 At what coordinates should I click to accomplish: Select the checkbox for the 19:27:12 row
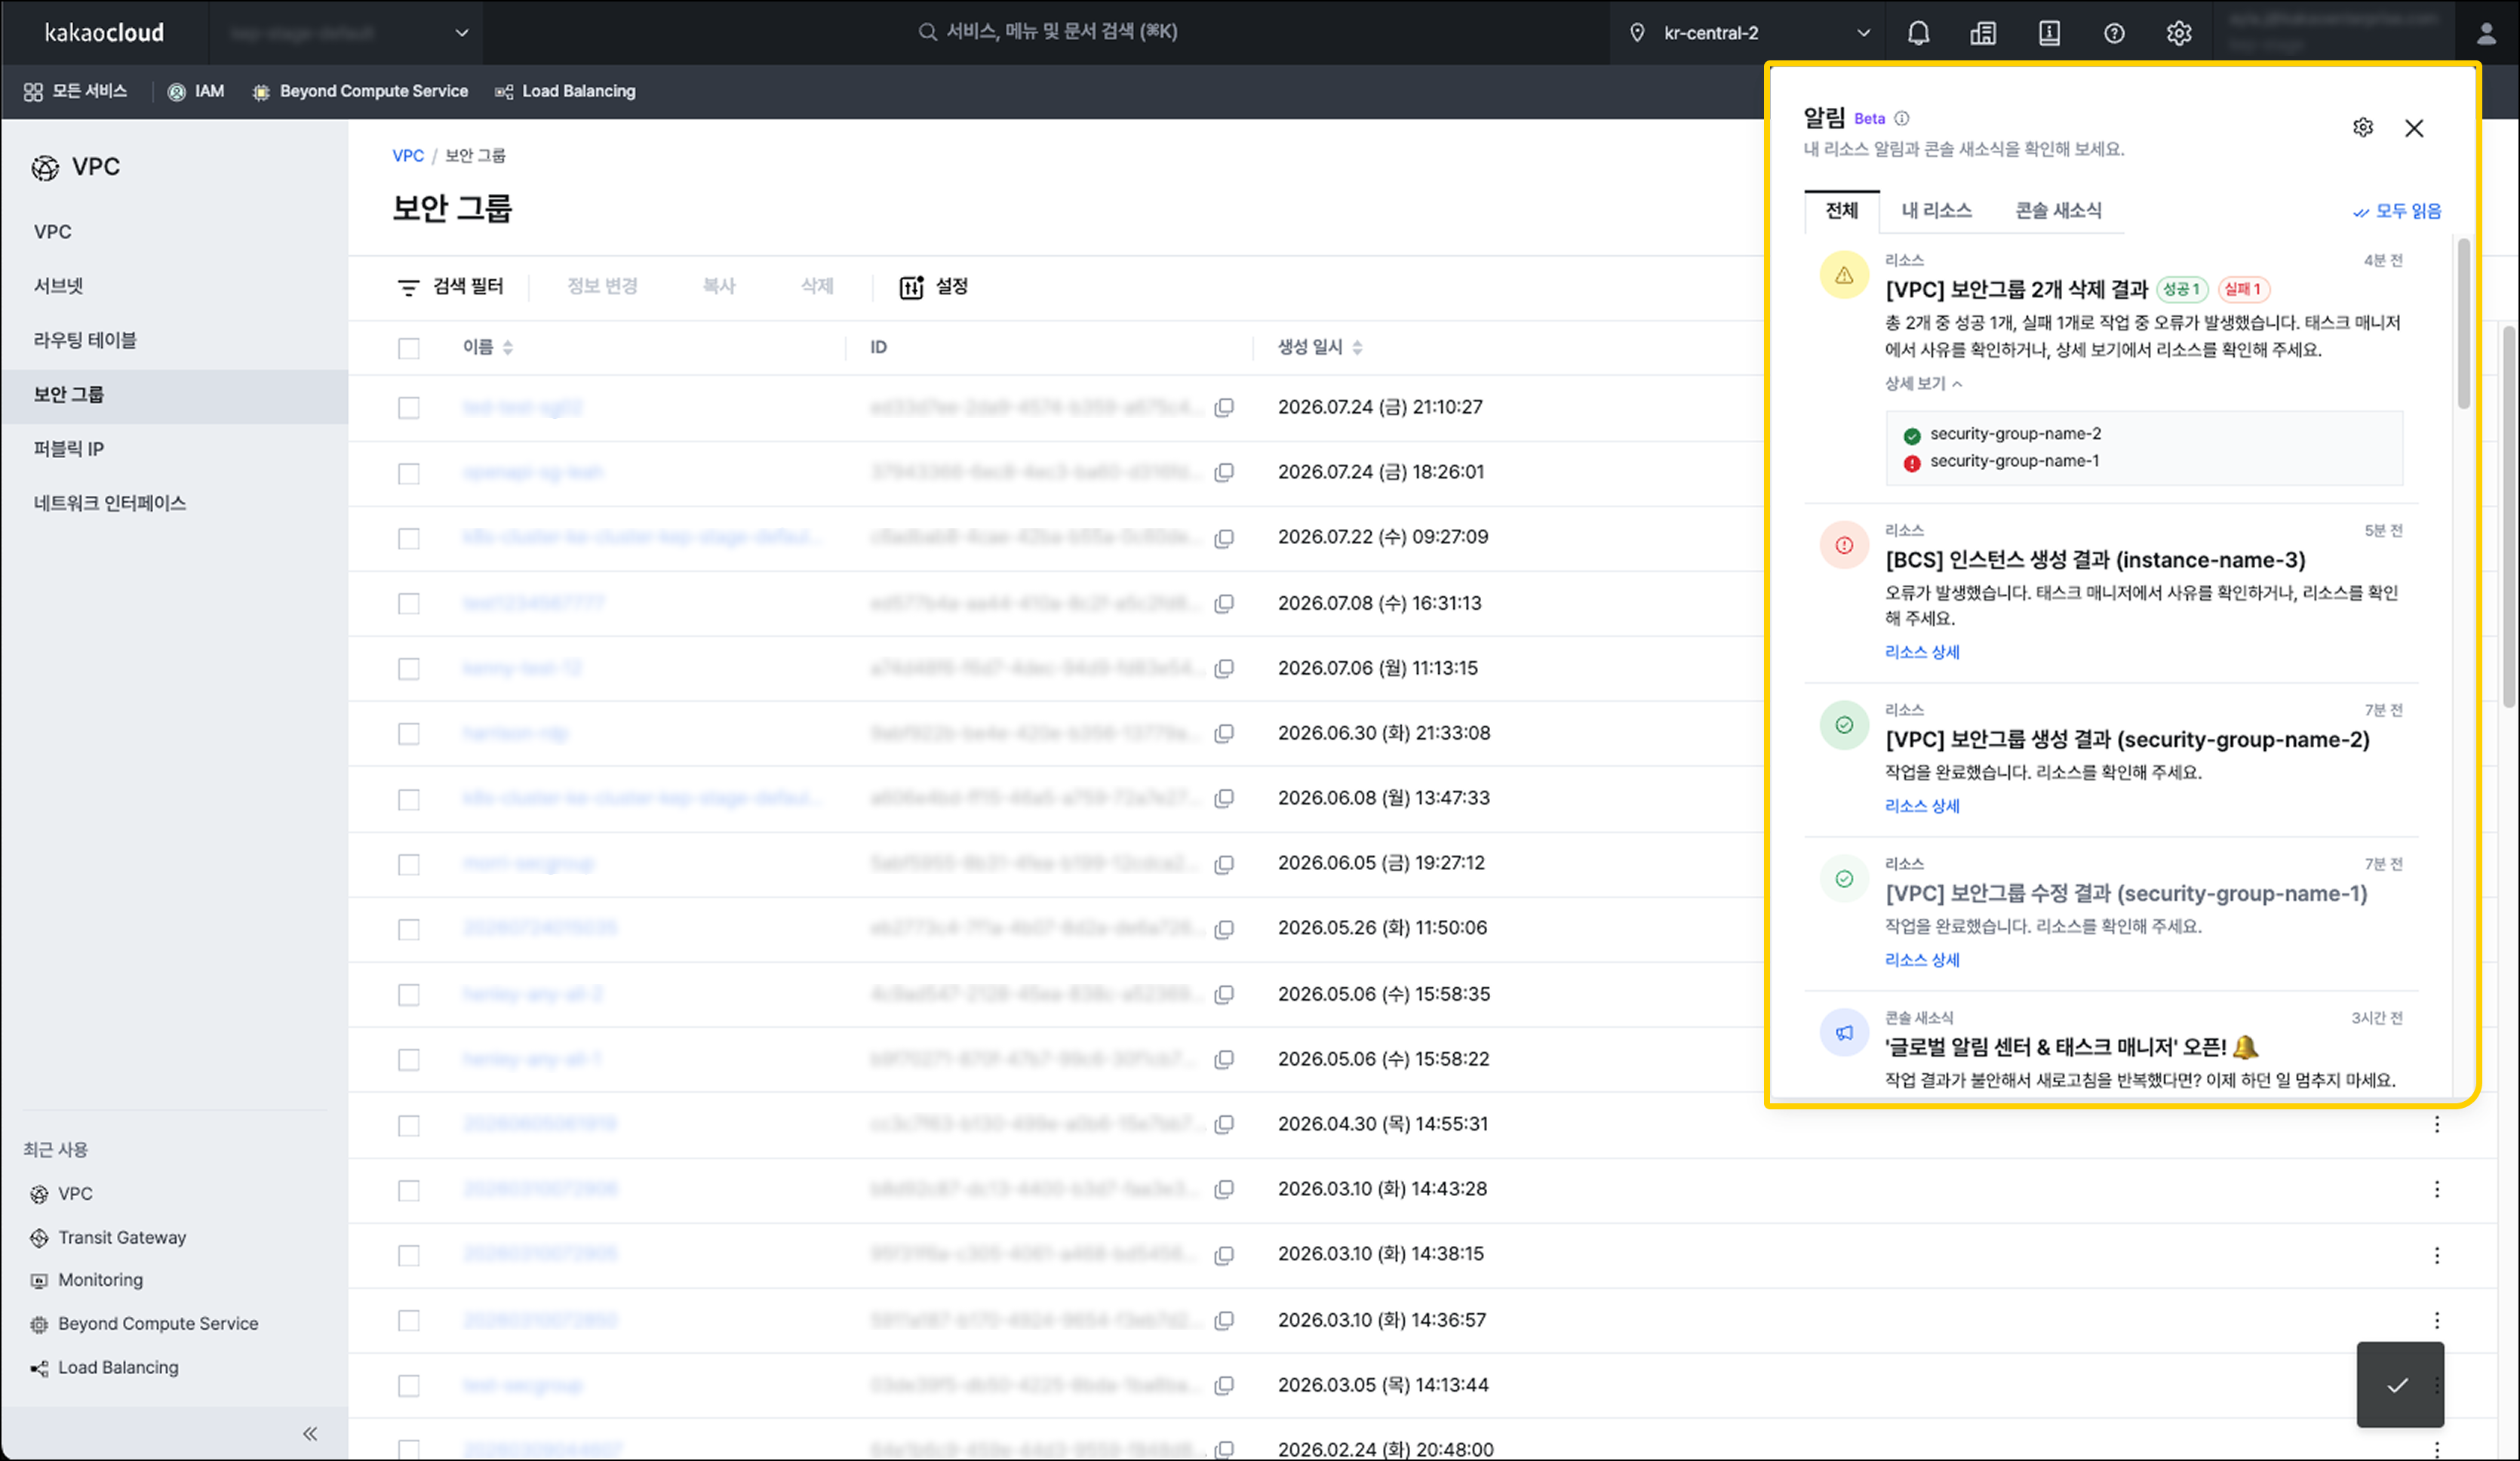click(409, 864)
